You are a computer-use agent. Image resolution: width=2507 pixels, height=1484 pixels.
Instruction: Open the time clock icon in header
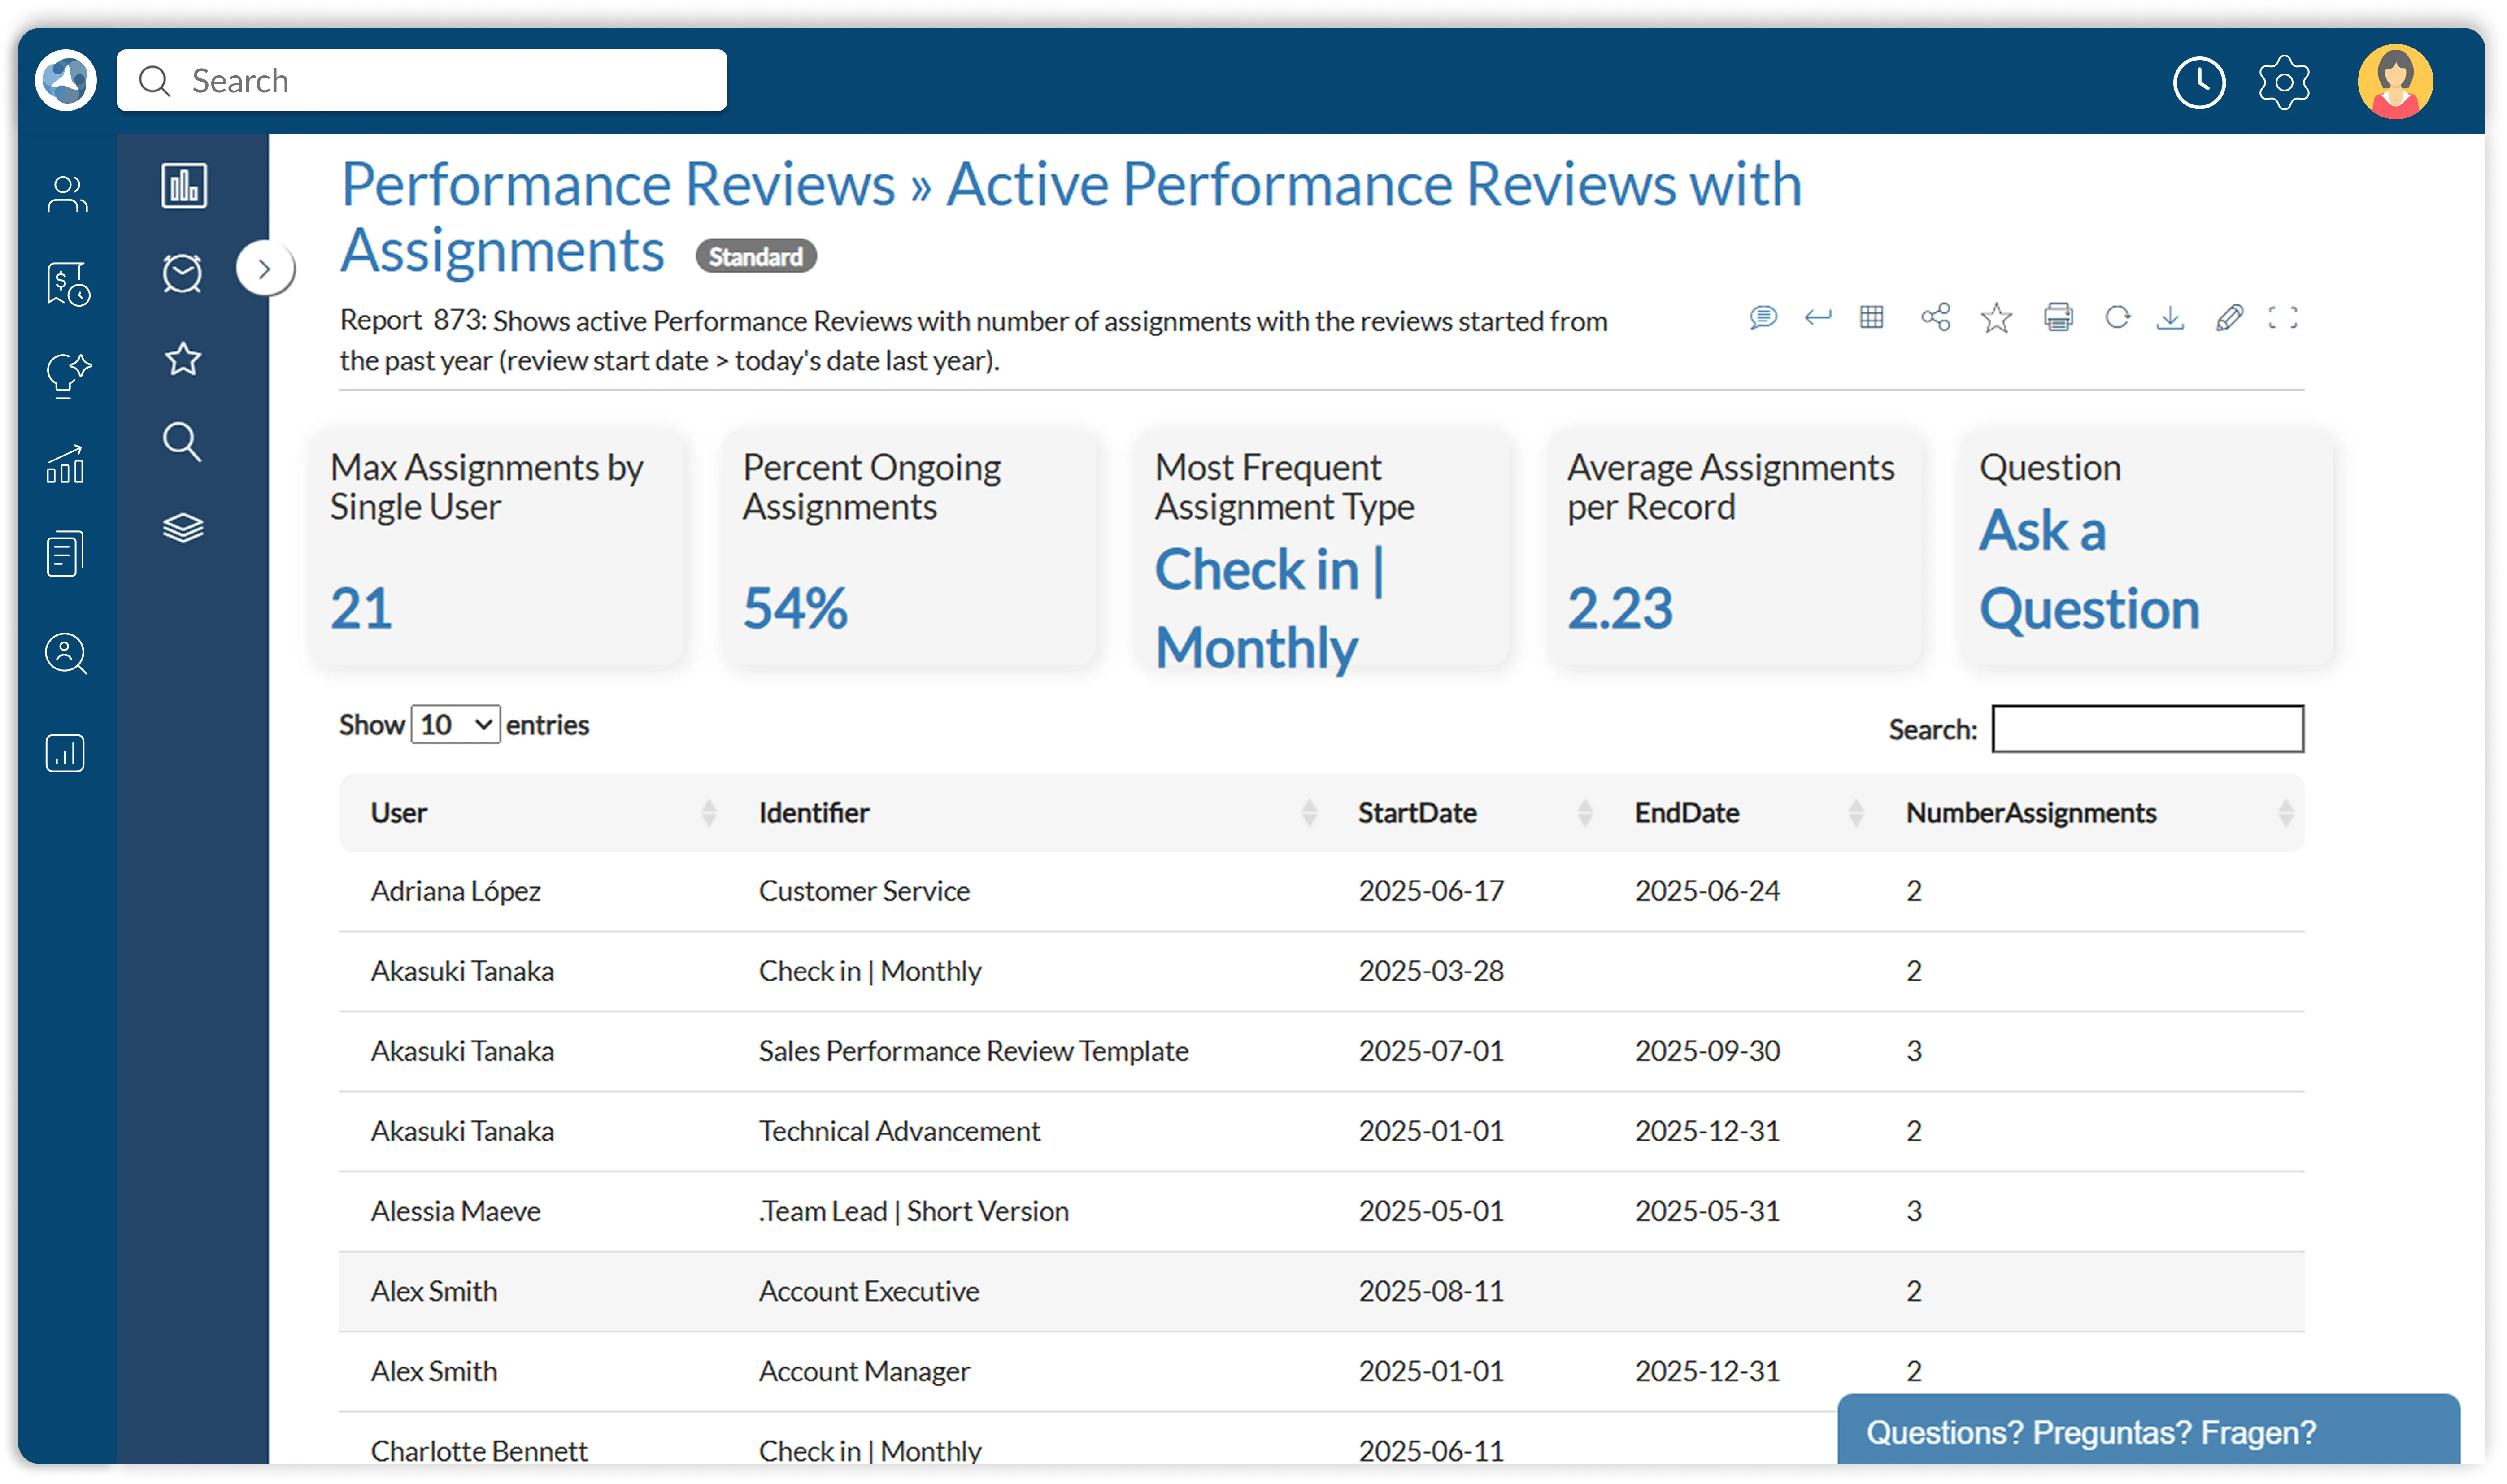[x=2199, y=82]
